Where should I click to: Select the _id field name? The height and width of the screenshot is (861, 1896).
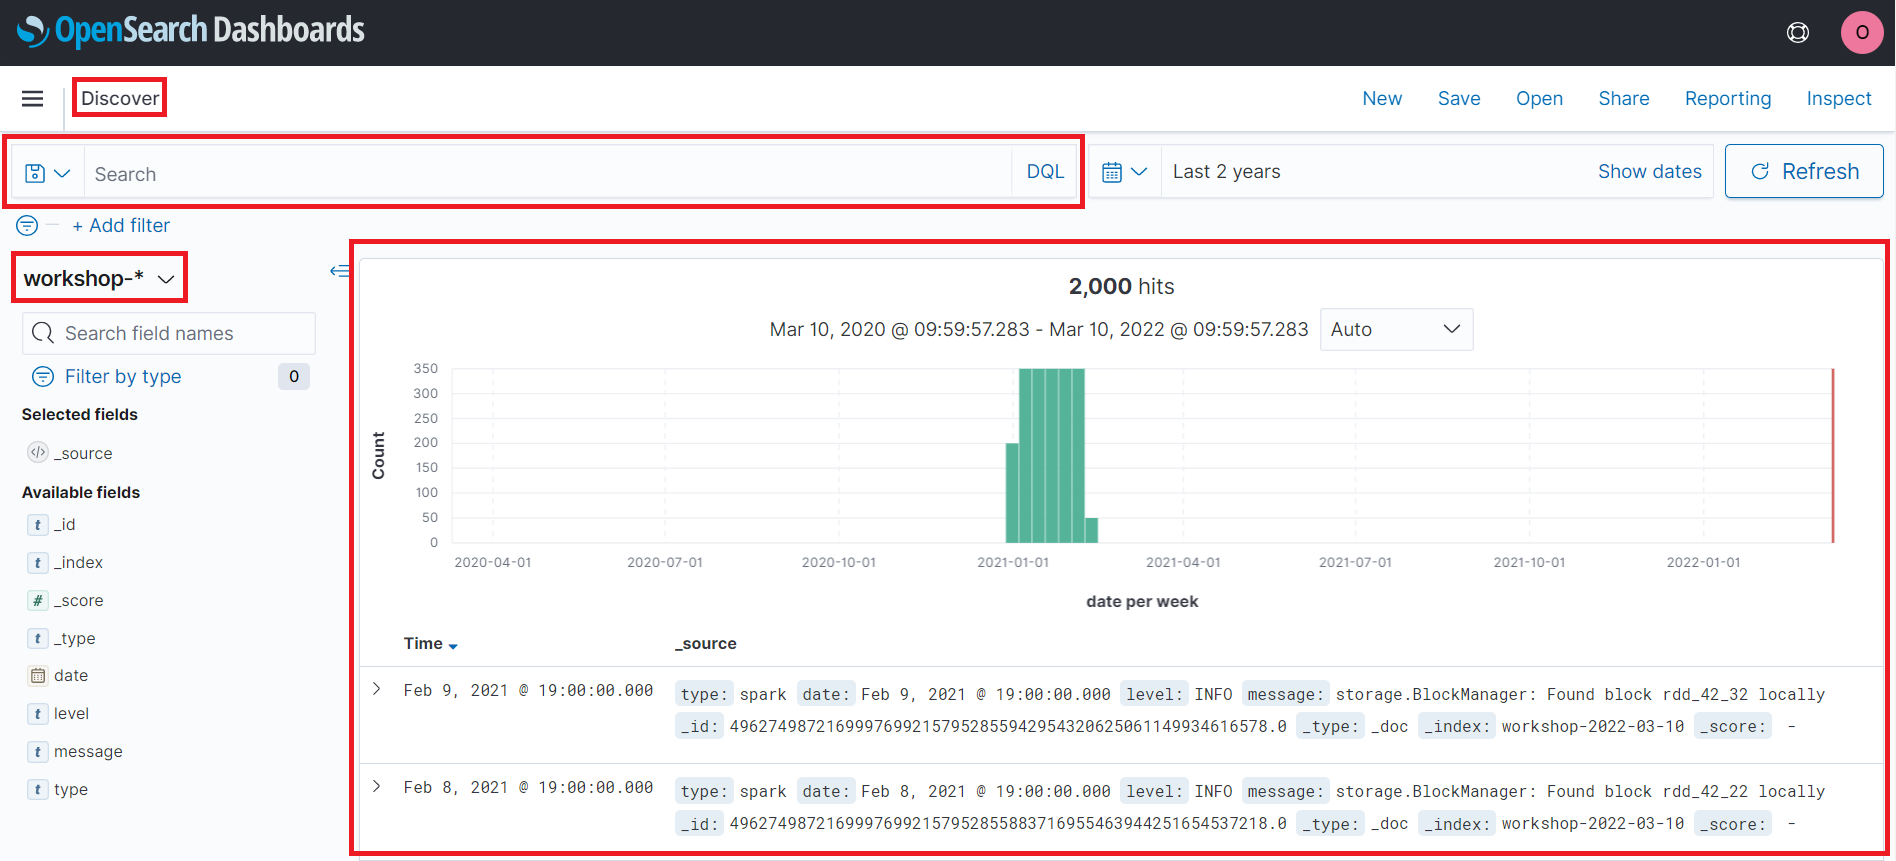point(65,524)
